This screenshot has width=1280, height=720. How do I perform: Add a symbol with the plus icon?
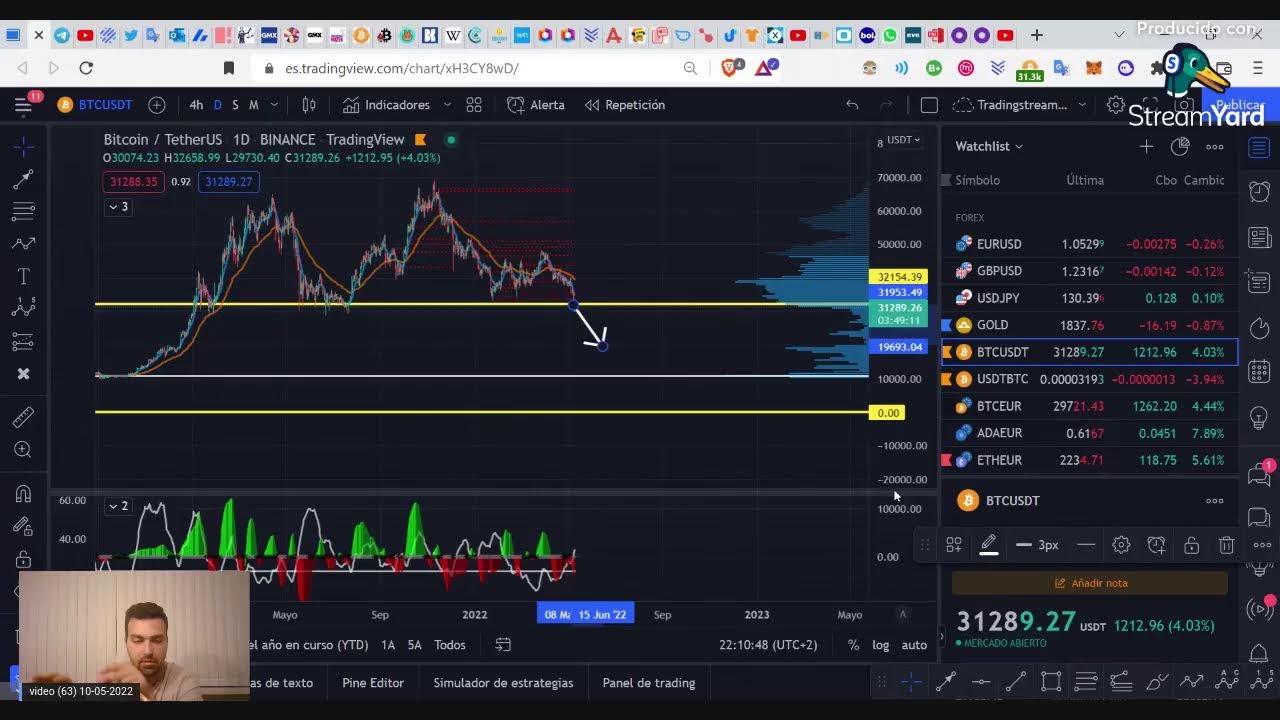157,104
